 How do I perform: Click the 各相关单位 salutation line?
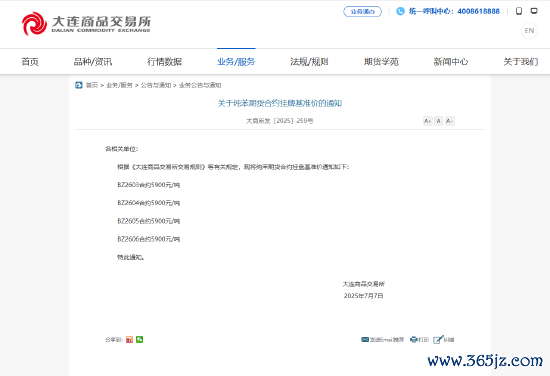(x=122, y=149)
